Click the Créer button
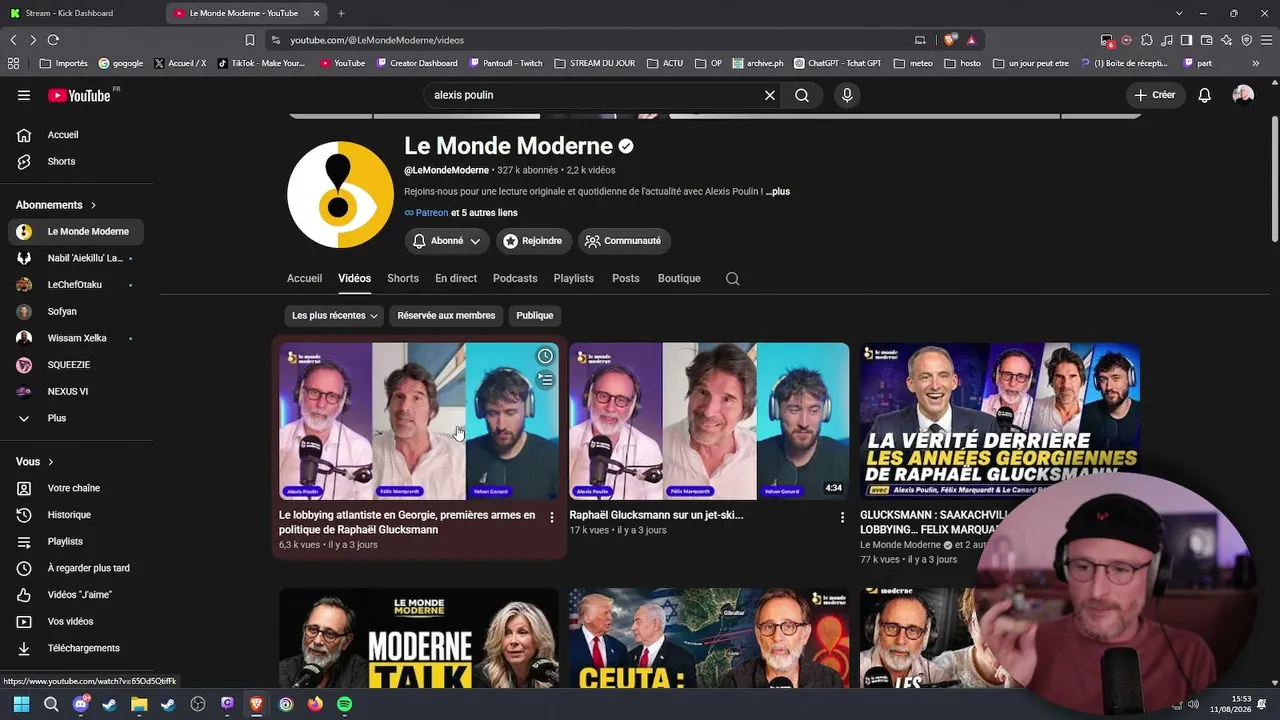Screen dimensions: 1280x720 click(x=1155, y=95)
